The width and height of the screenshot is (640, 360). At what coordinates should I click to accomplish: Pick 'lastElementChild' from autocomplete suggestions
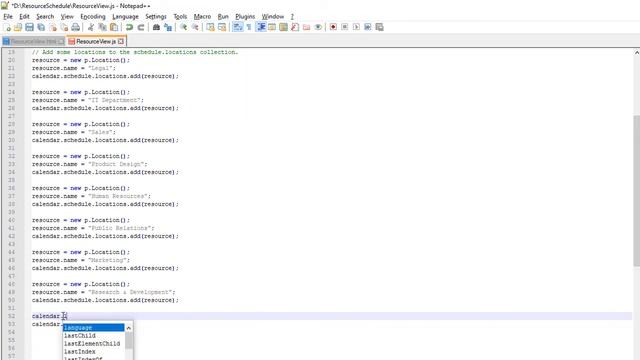(x=93, y=344)
